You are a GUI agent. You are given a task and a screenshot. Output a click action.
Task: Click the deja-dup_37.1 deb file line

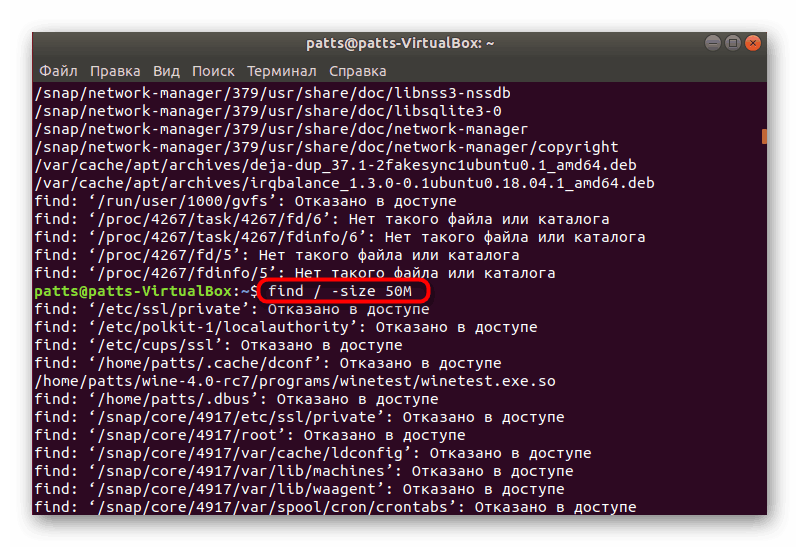pos(336,165)
